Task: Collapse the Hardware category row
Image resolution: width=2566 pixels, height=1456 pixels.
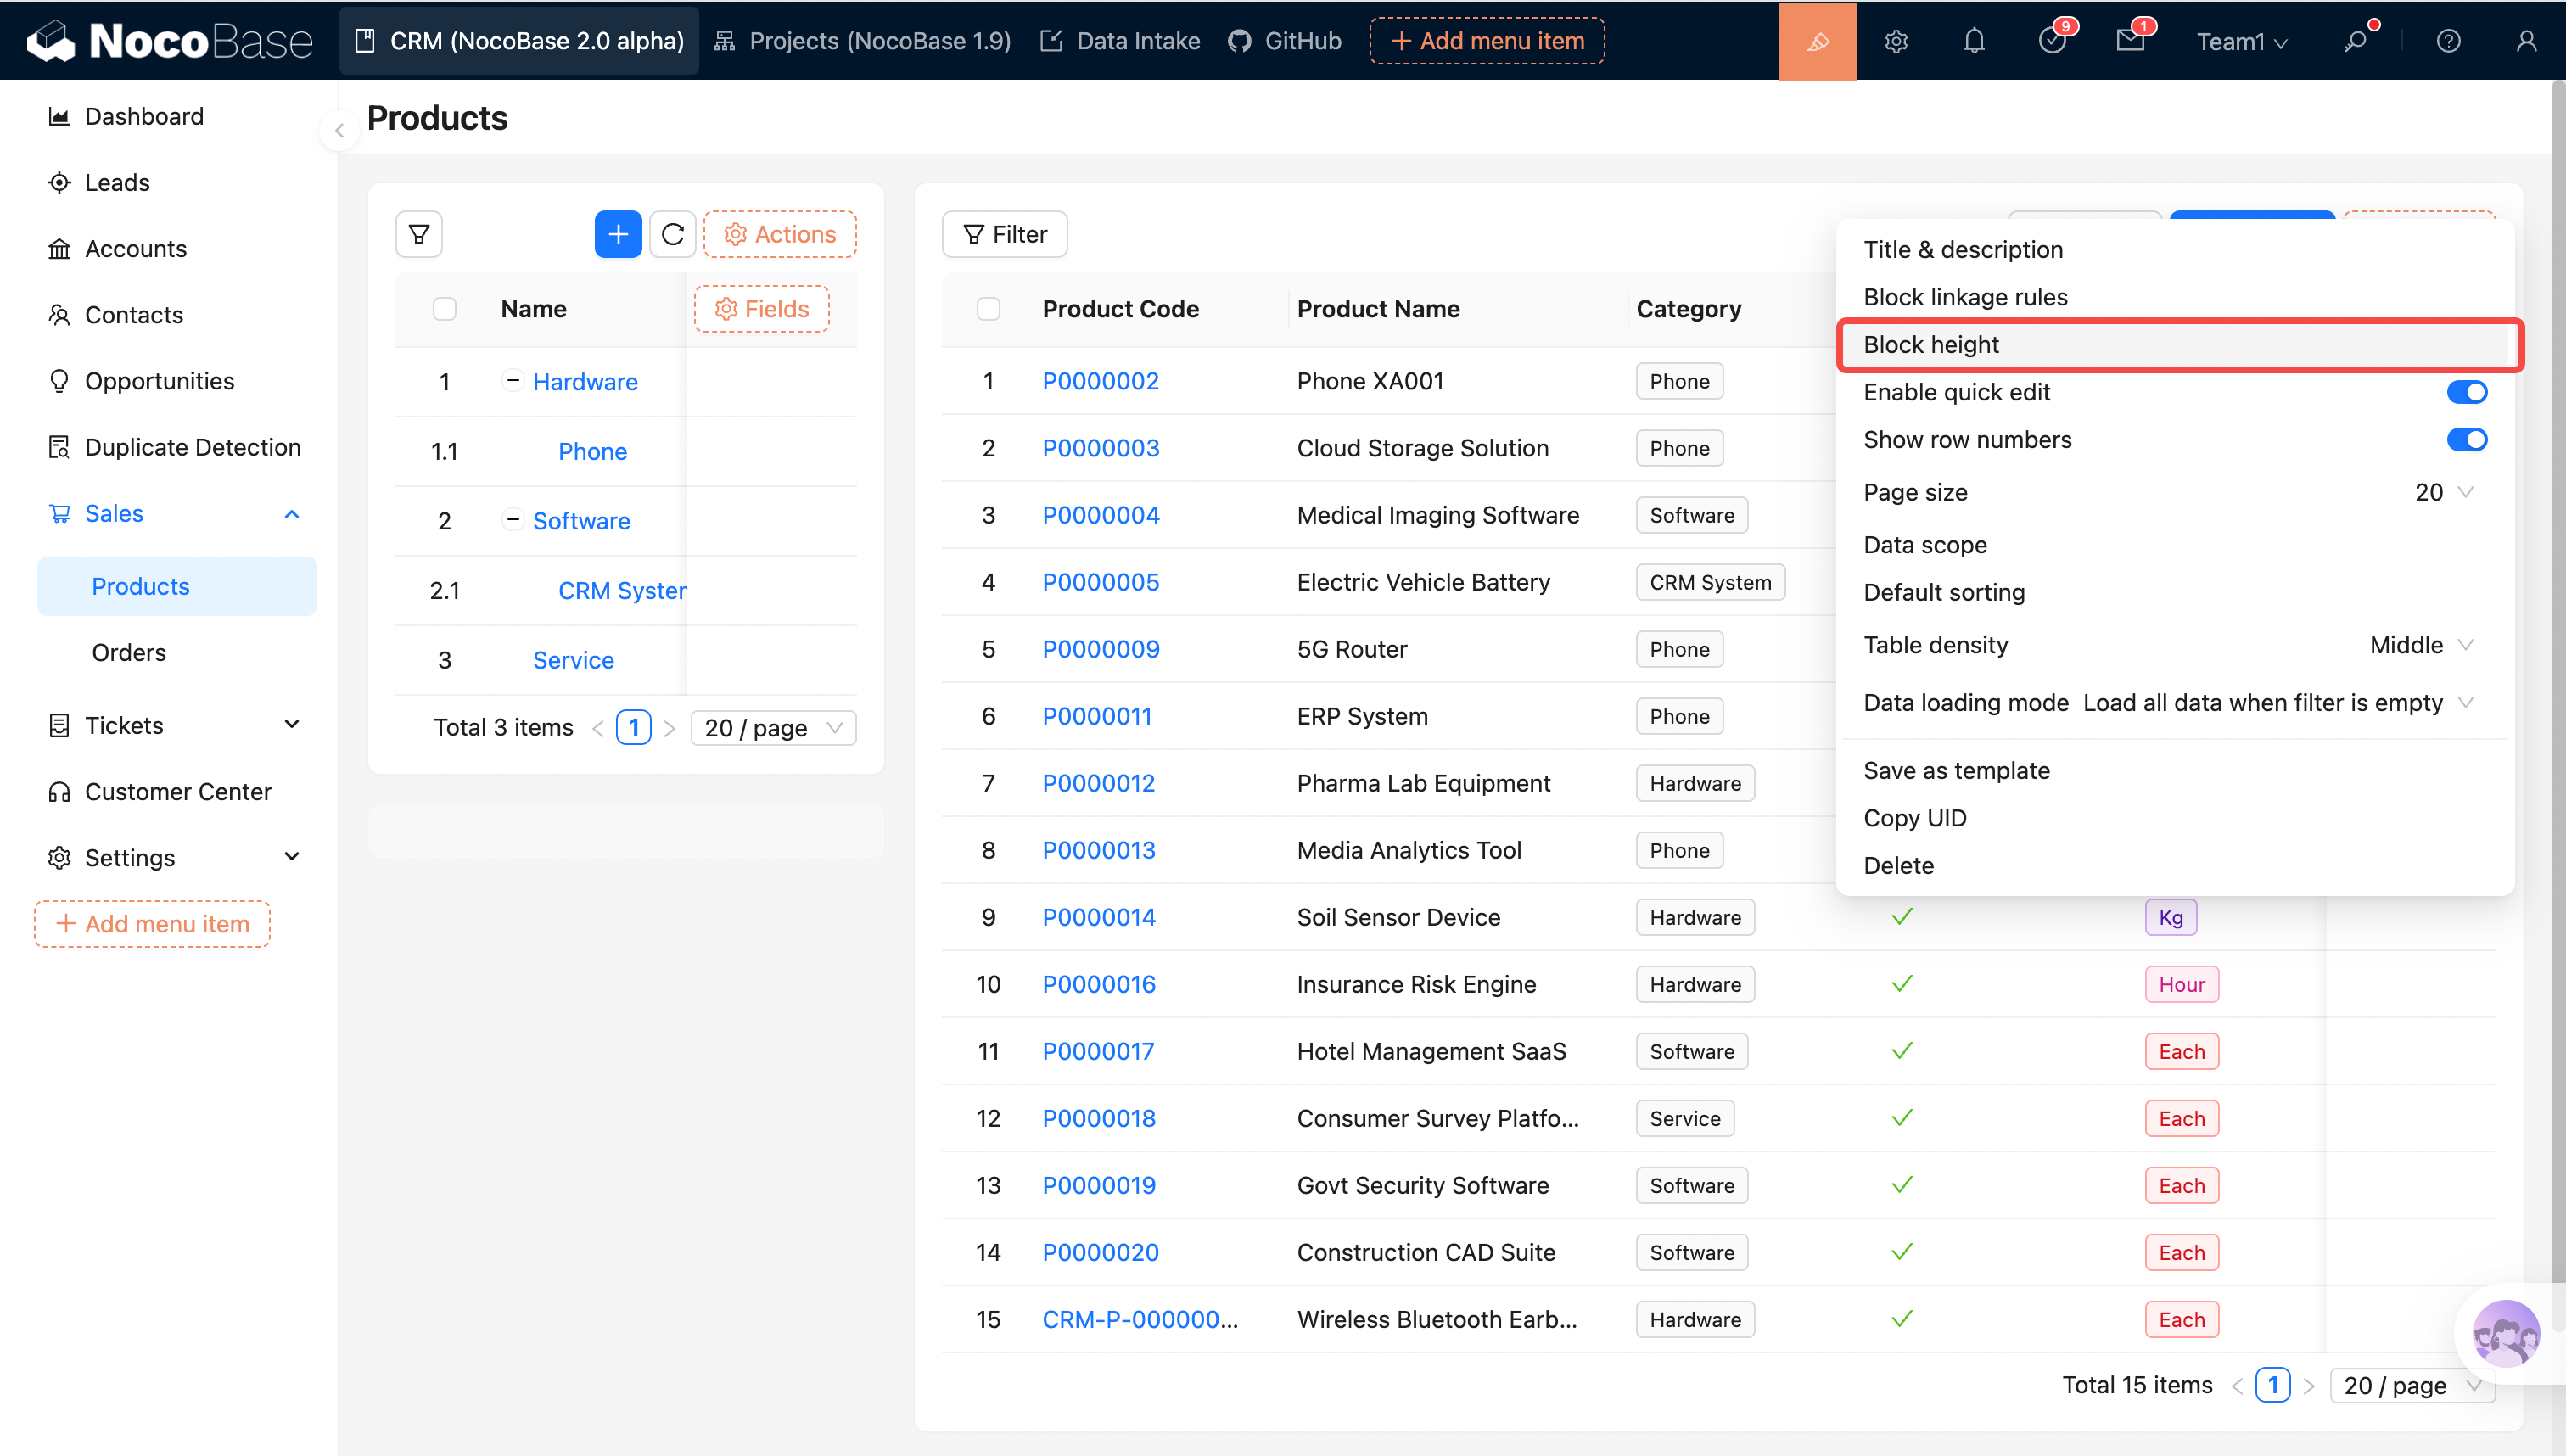Action: pos(512,380)
